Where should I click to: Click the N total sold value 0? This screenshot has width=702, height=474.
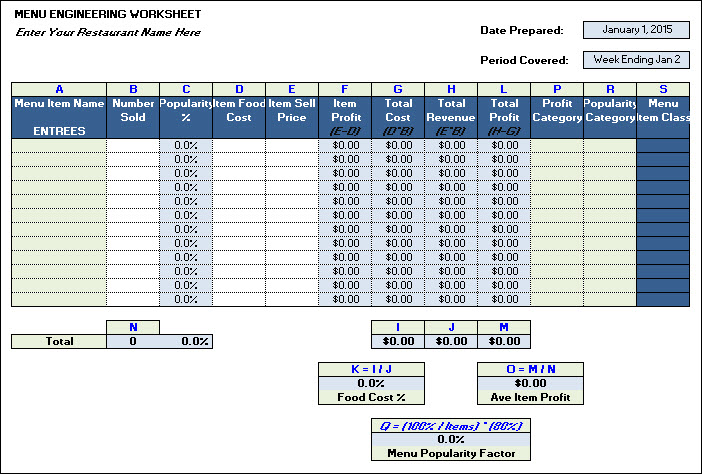click(133, 342)
